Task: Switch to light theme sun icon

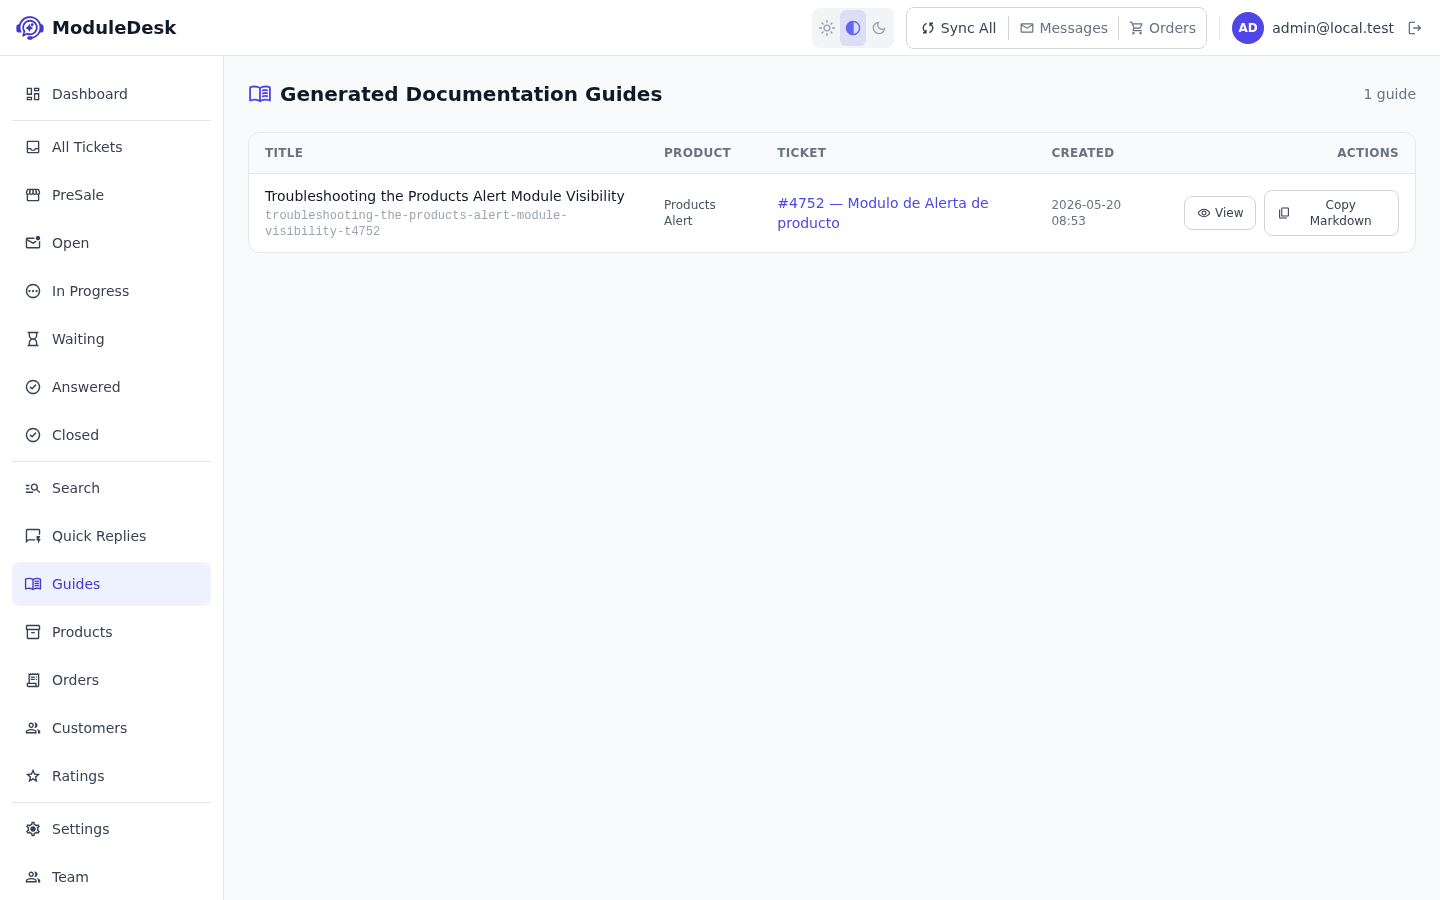Action: coord(827,28)
